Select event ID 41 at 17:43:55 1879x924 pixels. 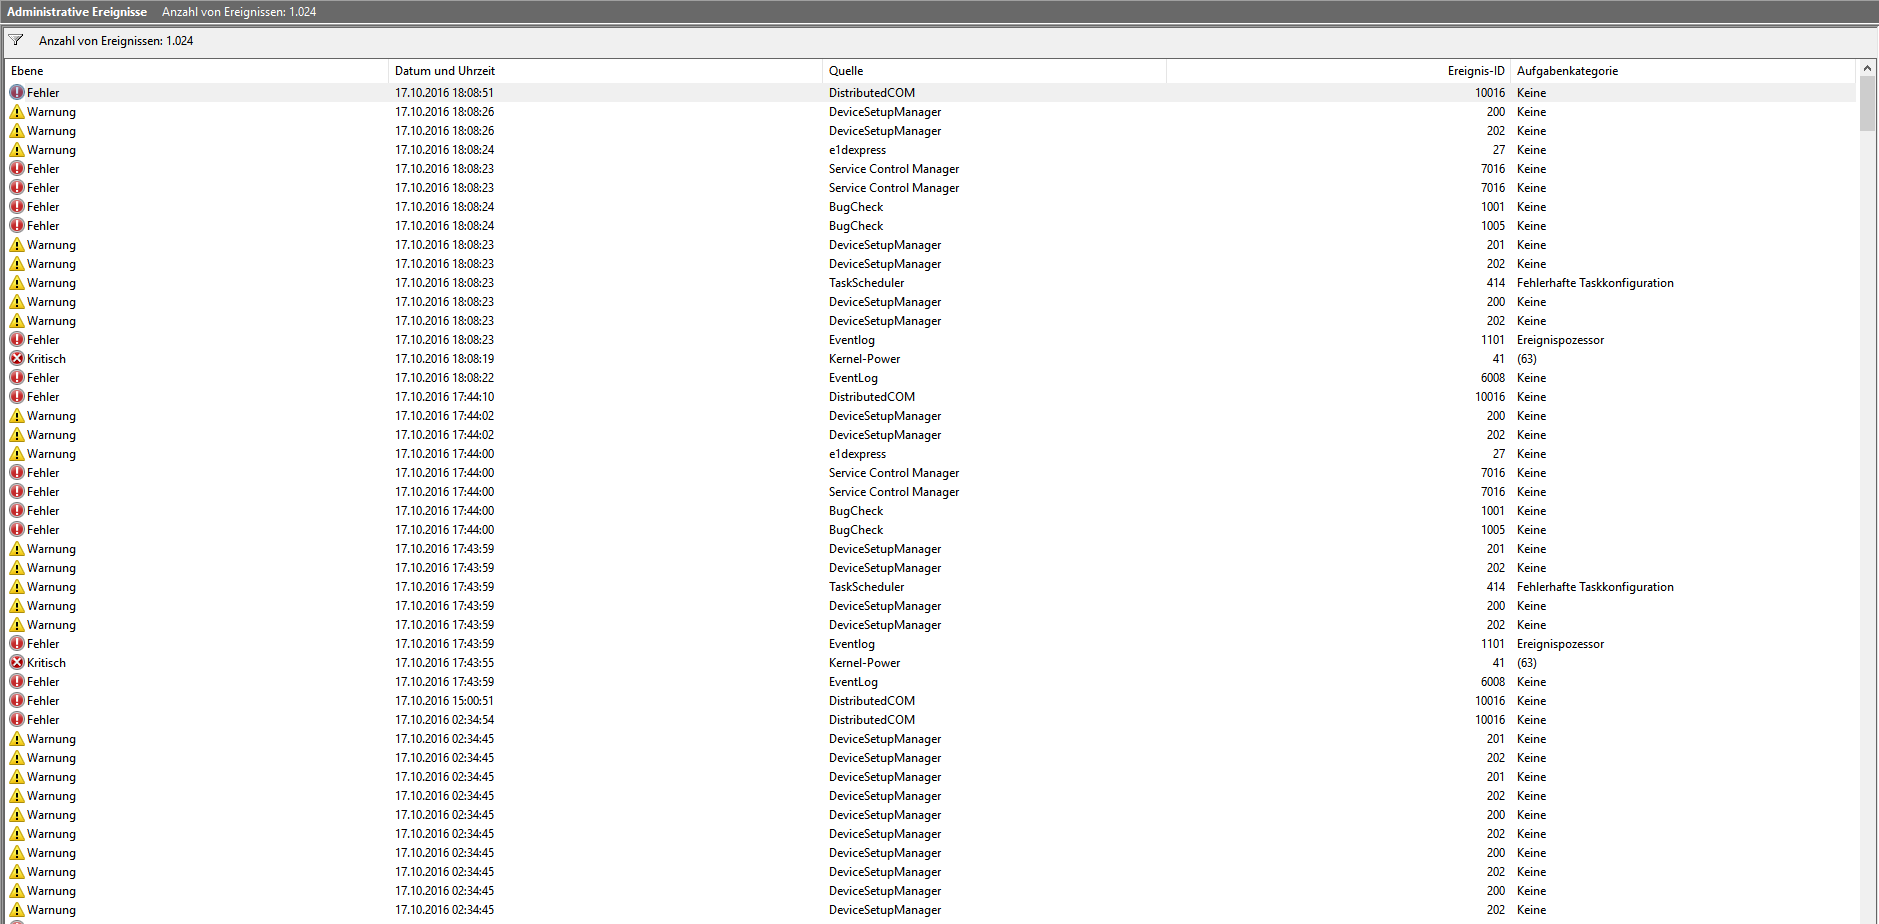coord(1498,662)
